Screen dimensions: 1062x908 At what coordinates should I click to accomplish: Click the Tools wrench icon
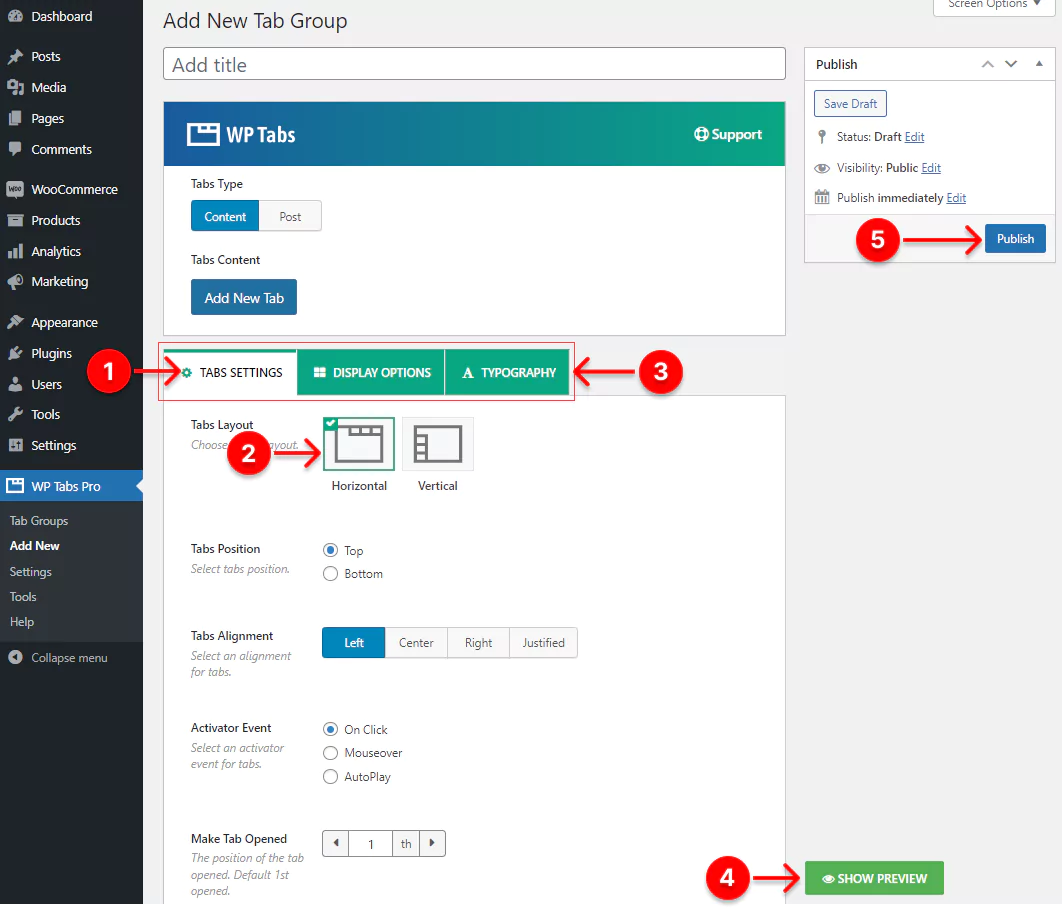pos(15,414)
